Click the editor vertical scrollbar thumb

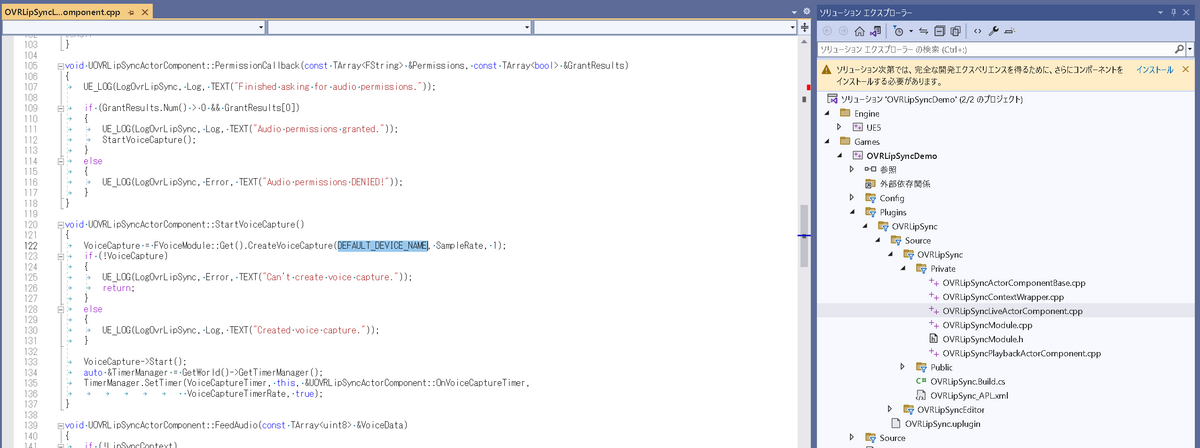[x=805, y=235]
